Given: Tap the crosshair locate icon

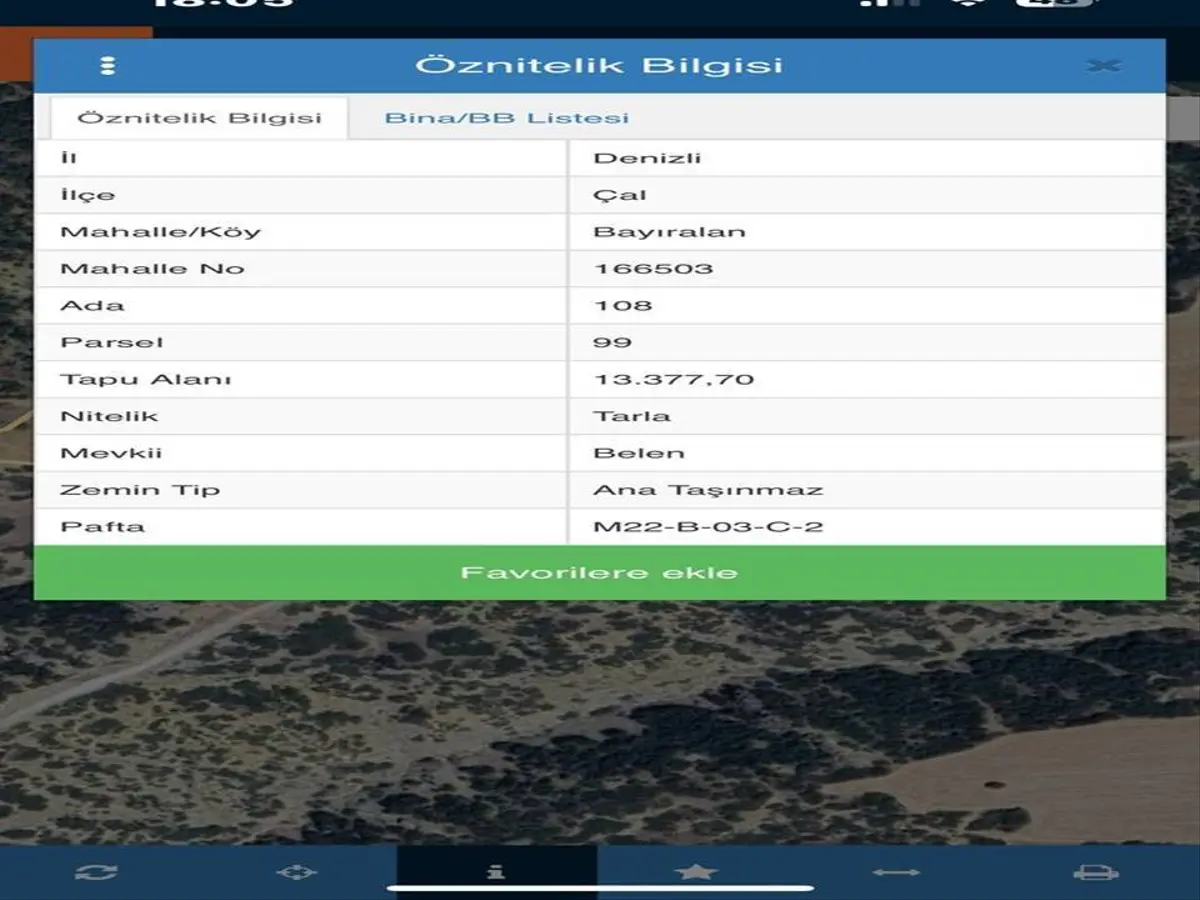Looking at the screenshot, I should pyautogui.click(x=296, y=872).
